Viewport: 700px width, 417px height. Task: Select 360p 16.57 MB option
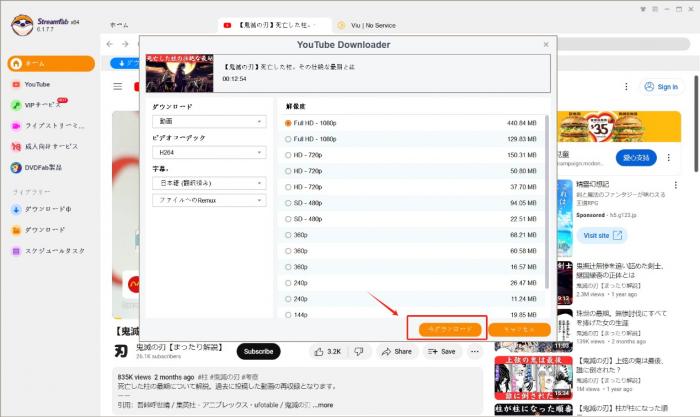point(410,267)
